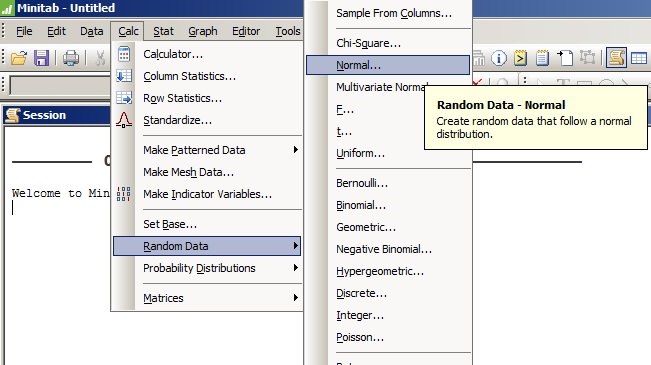Choose Uniform... random data option
The width and height of the screenshot is (651, 365).
[360, 153]
